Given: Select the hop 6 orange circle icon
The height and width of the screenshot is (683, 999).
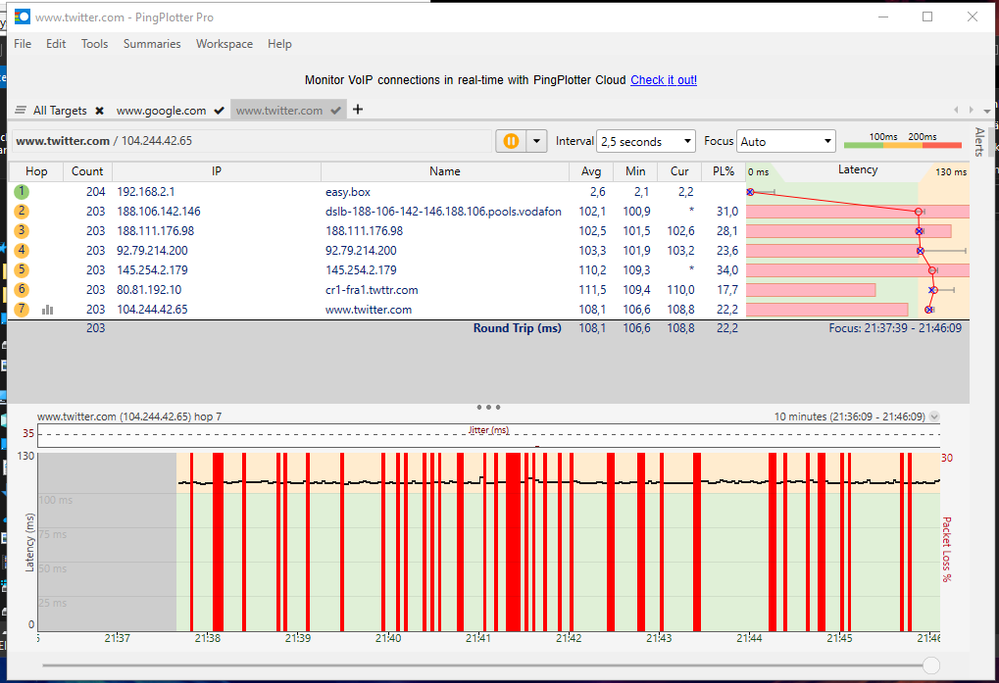Looking at the screenshot, I should point(21,289).
